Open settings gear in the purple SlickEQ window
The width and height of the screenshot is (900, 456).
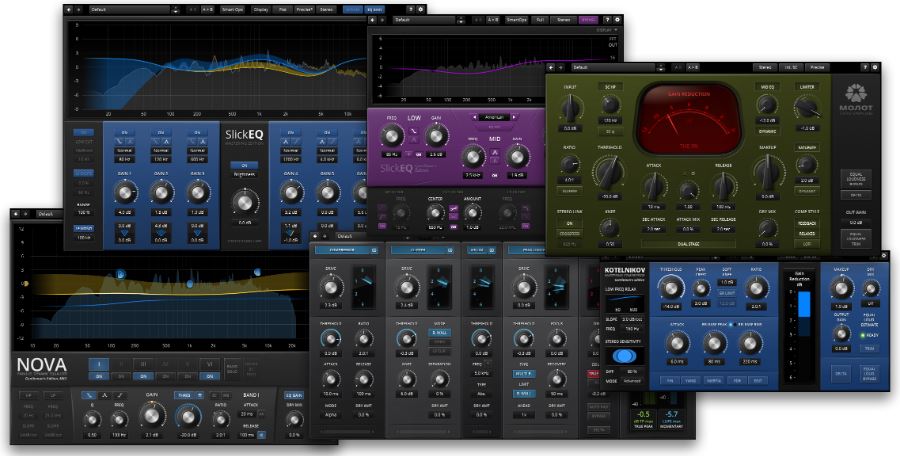tap(616, 20)
